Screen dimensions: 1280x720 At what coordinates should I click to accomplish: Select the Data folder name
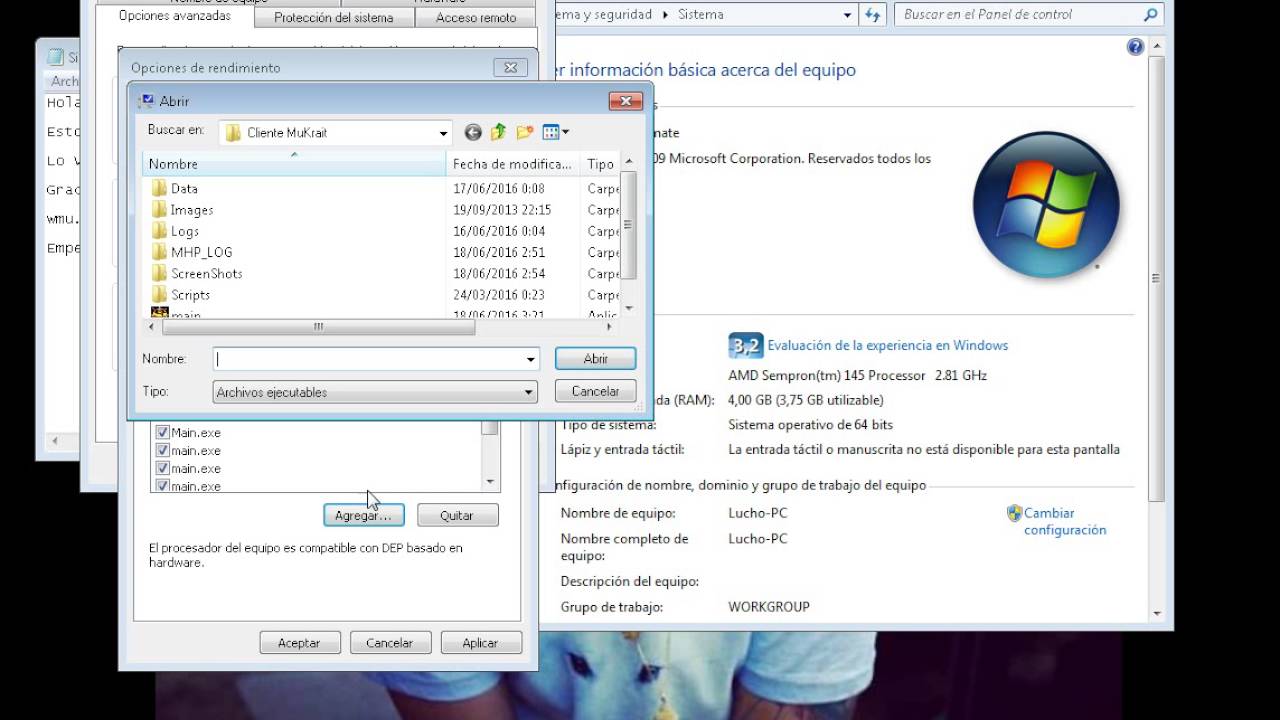184,188
